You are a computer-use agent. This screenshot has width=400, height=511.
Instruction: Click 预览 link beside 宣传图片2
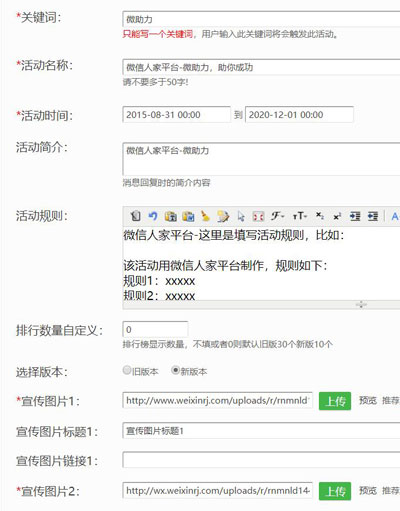(368, 490)
